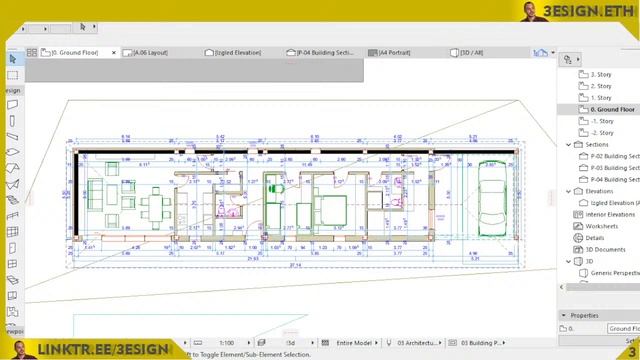Click the layer combination stack icon
The height and width of the screenshot is (360, 640).
coord(262,343)
